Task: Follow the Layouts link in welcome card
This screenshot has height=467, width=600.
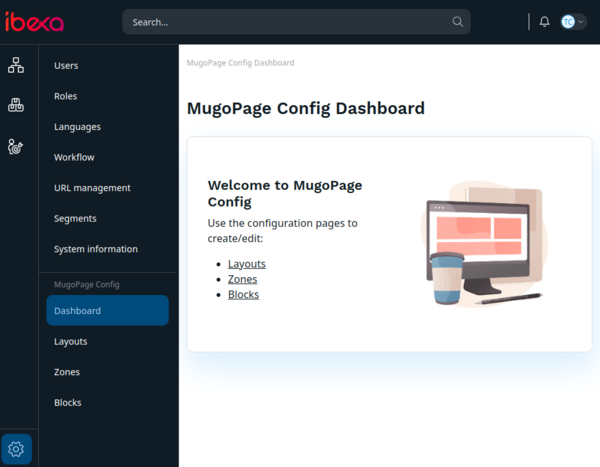Action: (247, 264)
